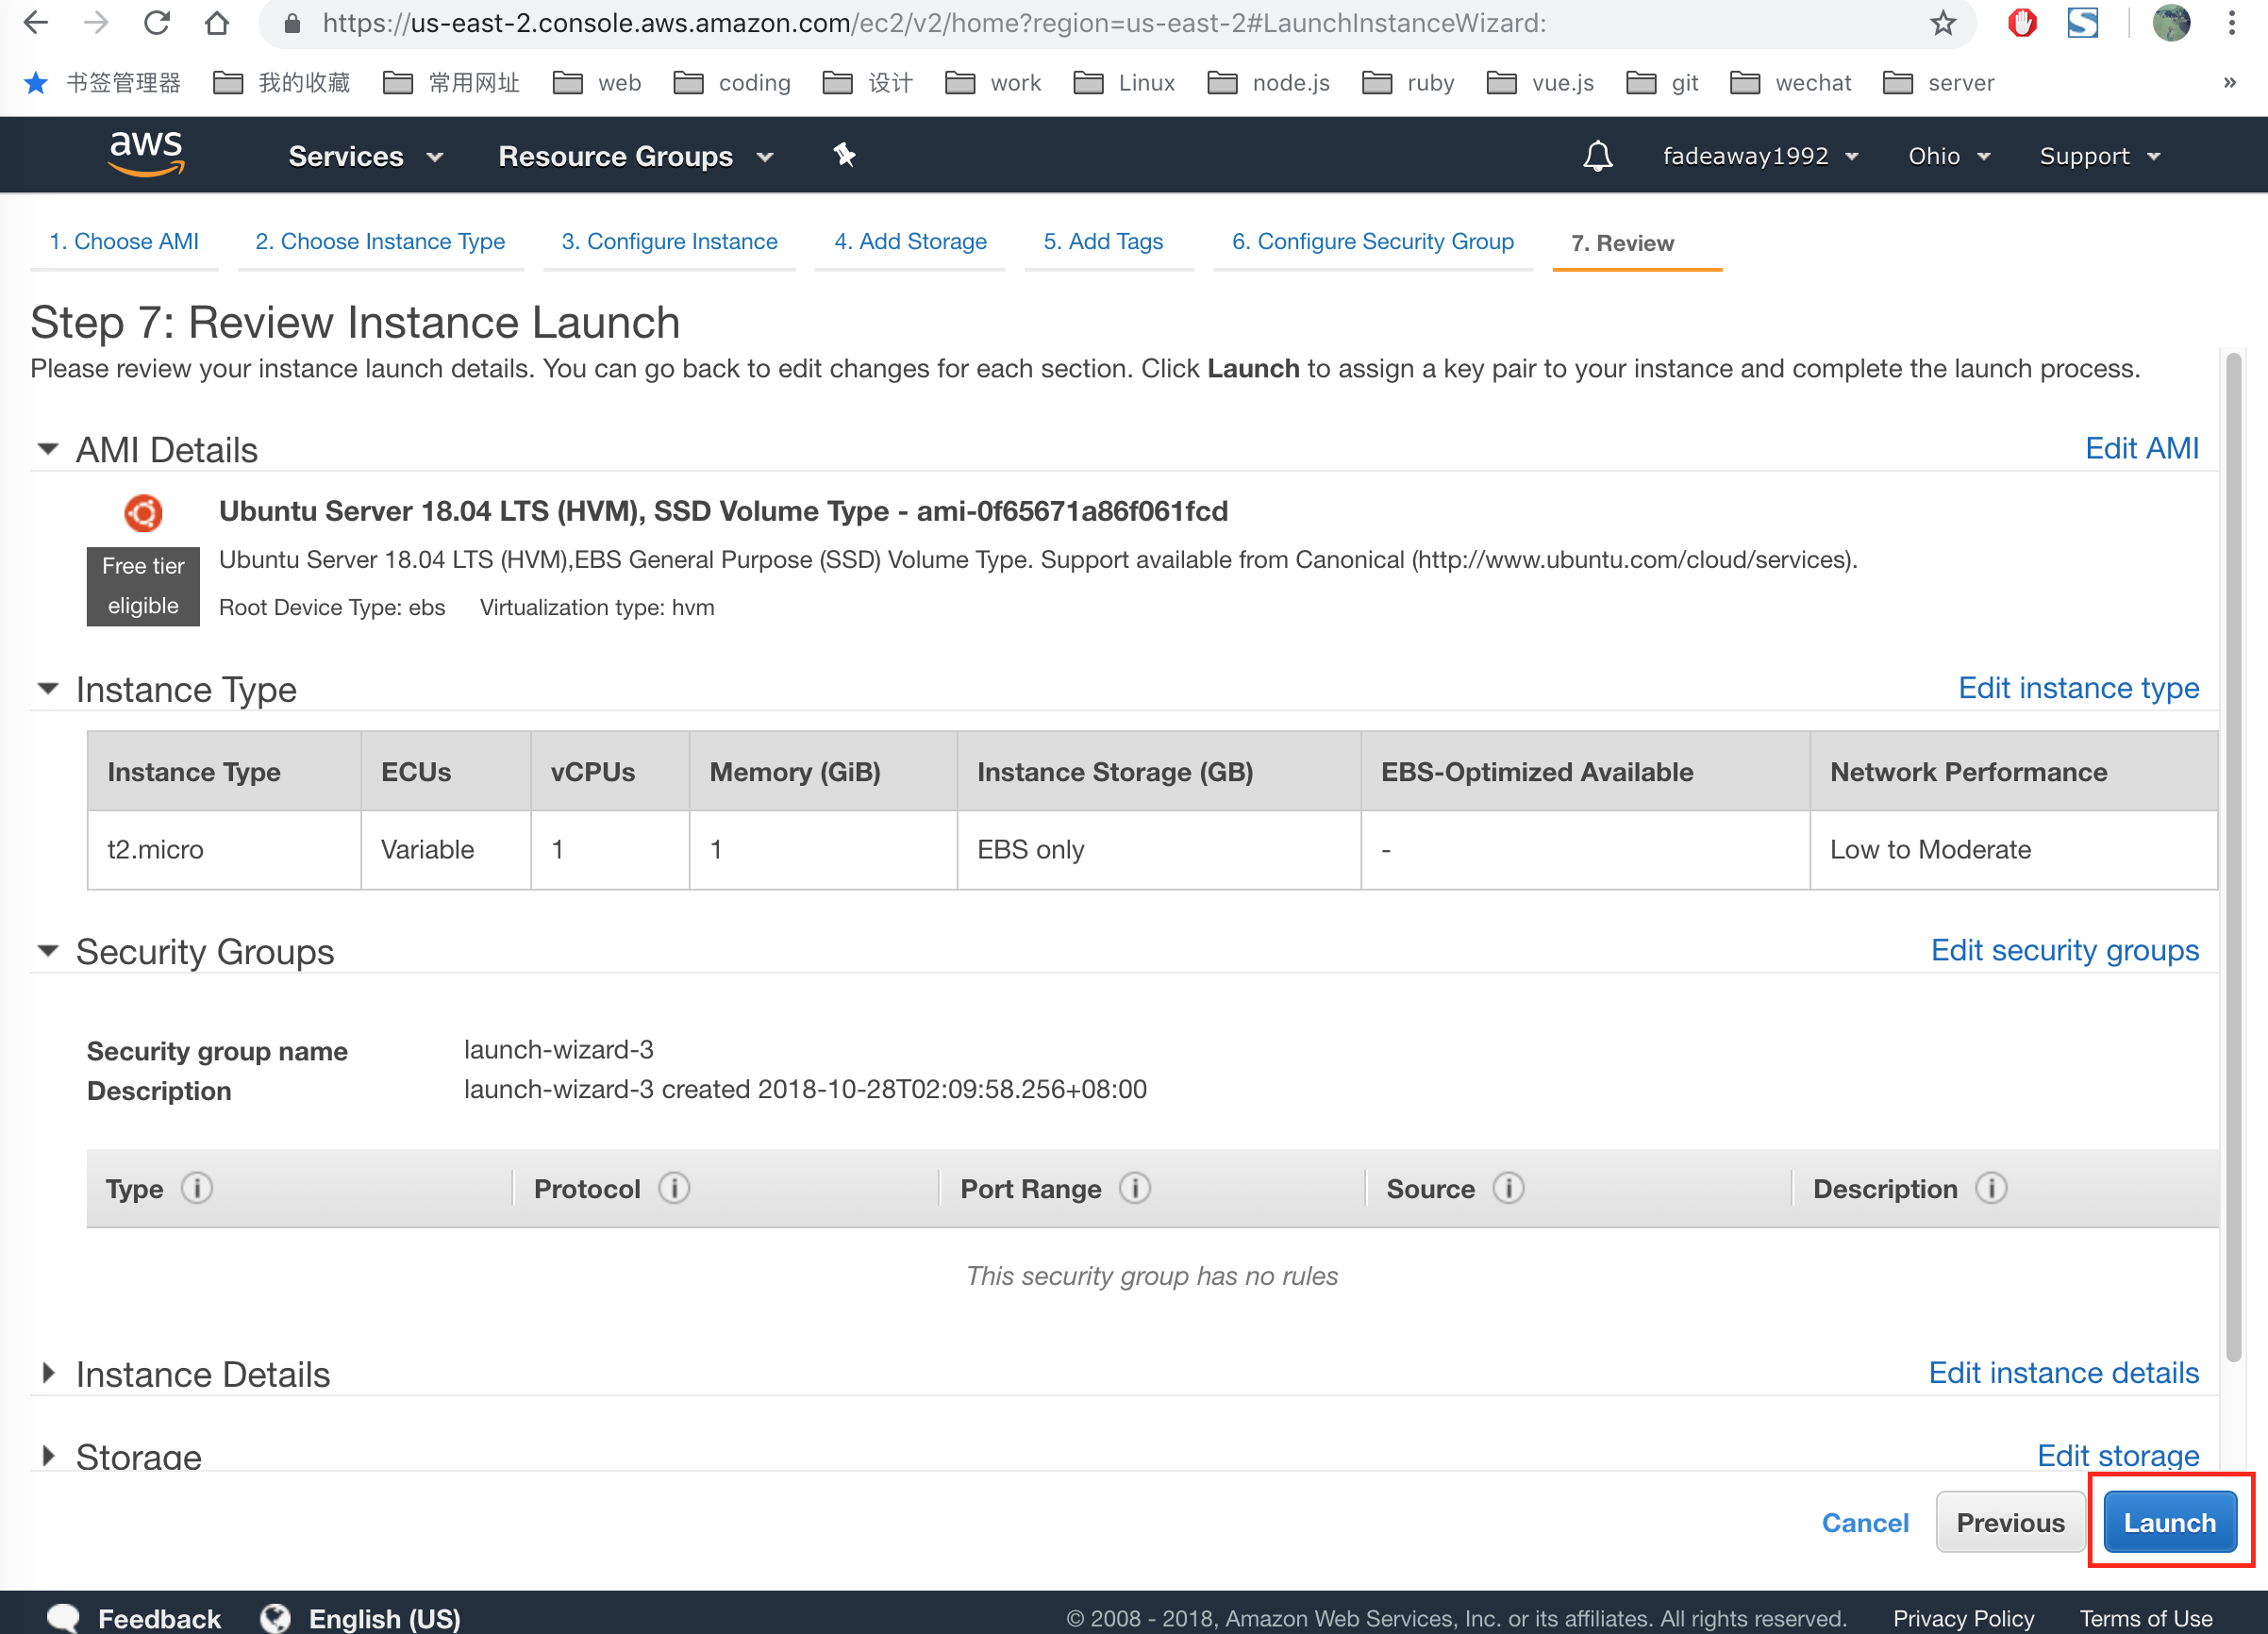The height and width of the screenshot is (1634, 2268).
Task: Switch to 6. Configure Security Group tab
Action: tap(1372, 242)
